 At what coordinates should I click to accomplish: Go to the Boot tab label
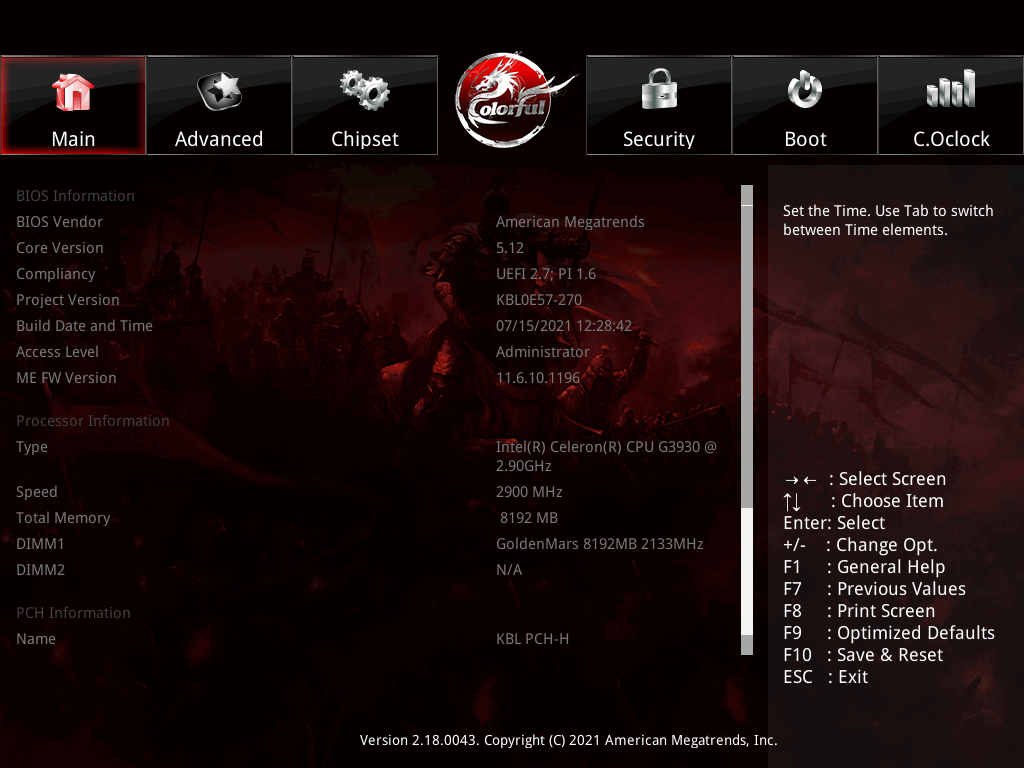click(x=805, y=139)
